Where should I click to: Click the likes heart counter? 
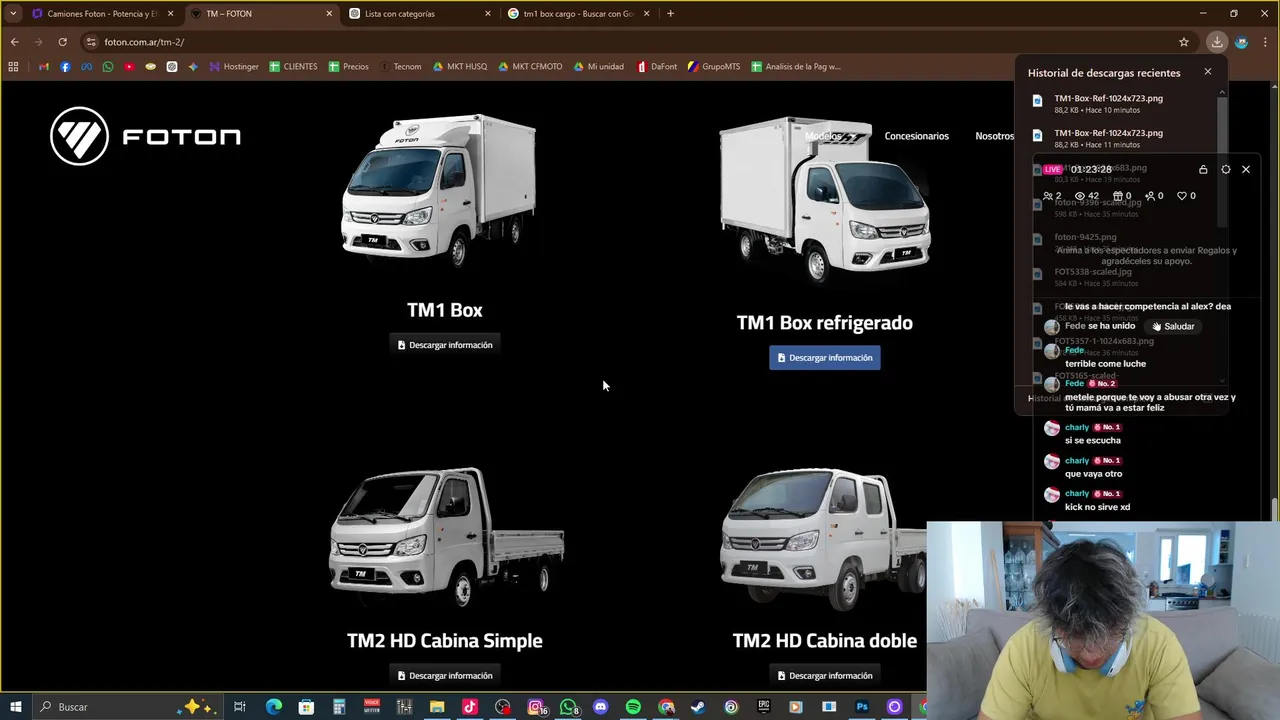pos(1186,196)
